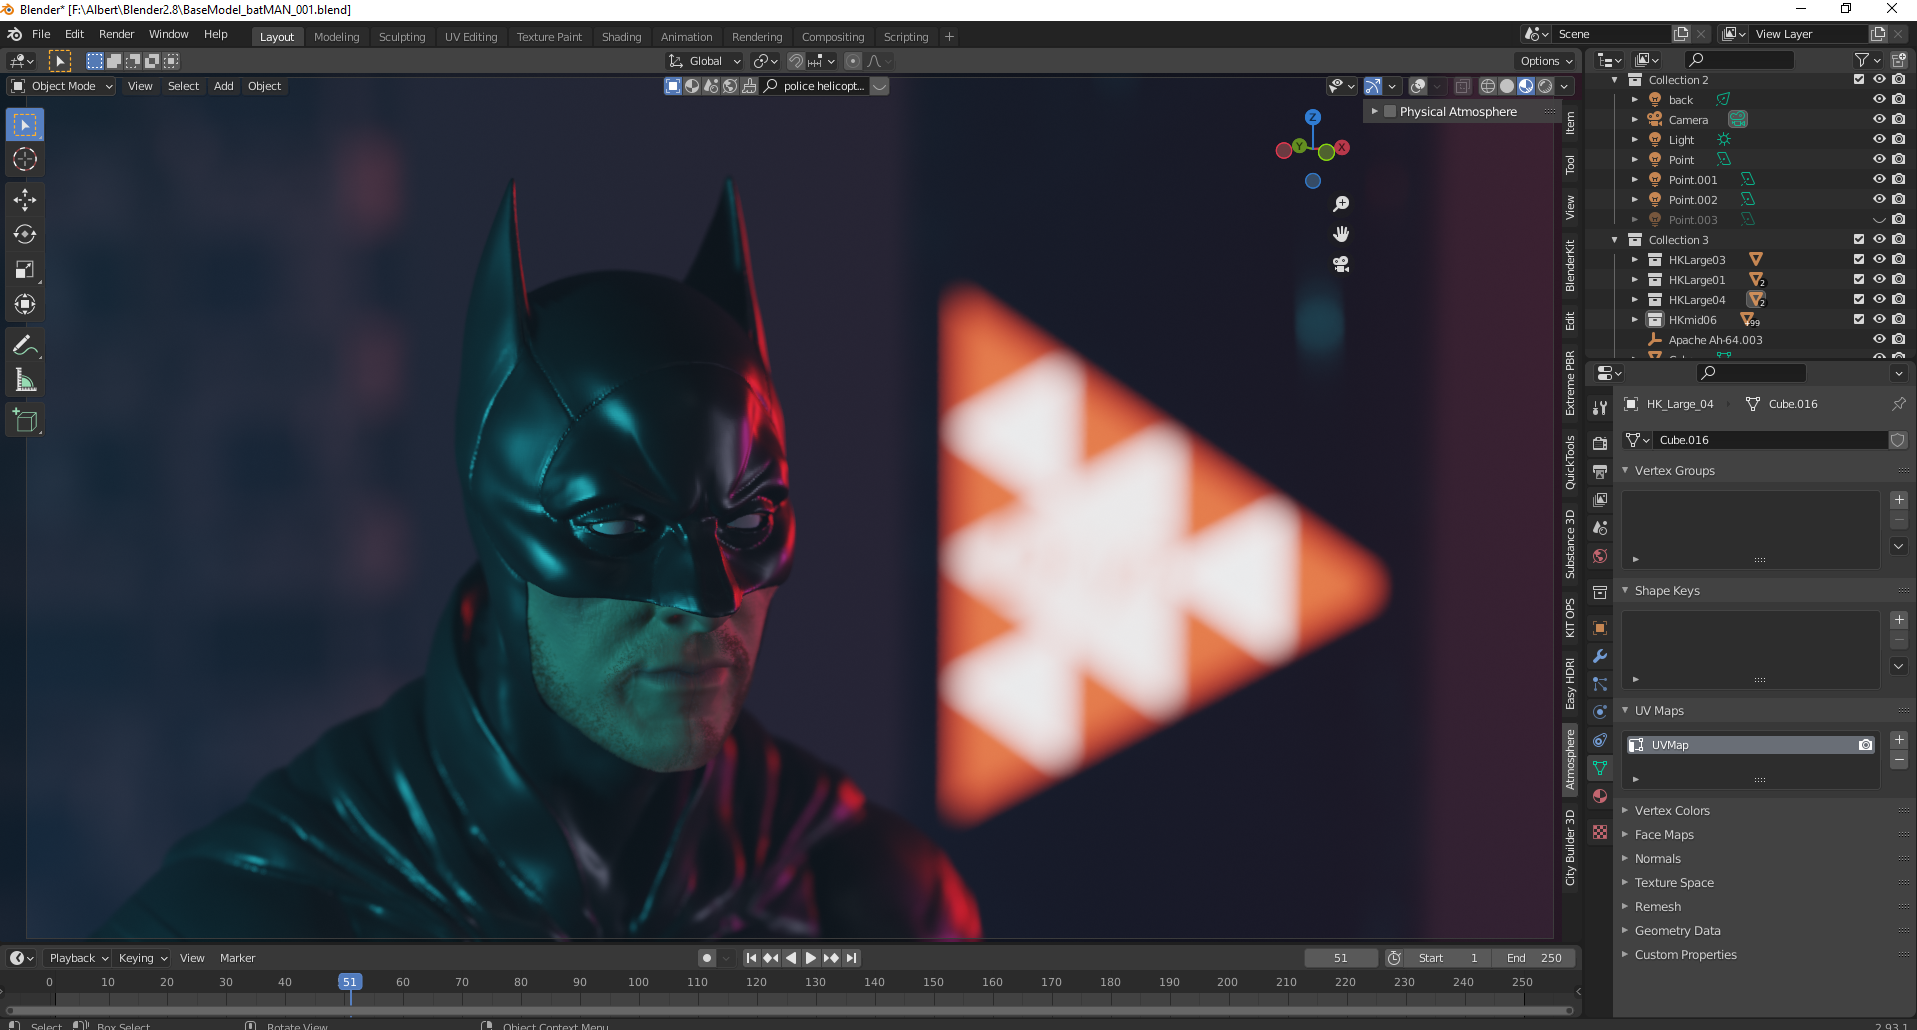
Task: Hide Apache Ah-64.003 in viewport
Action: [x=1879, y=339]
